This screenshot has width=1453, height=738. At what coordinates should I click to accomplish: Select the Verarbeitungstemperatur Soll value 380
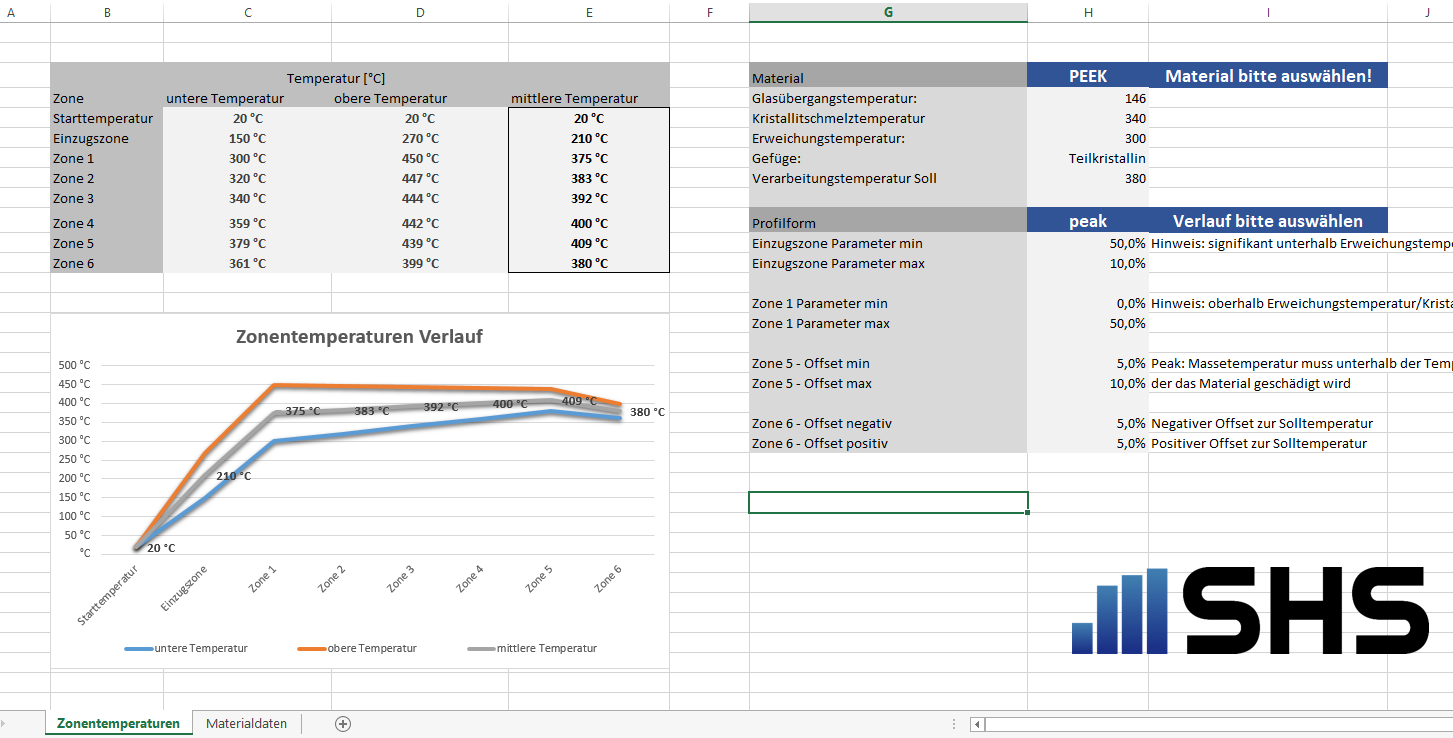[1087, 179]
